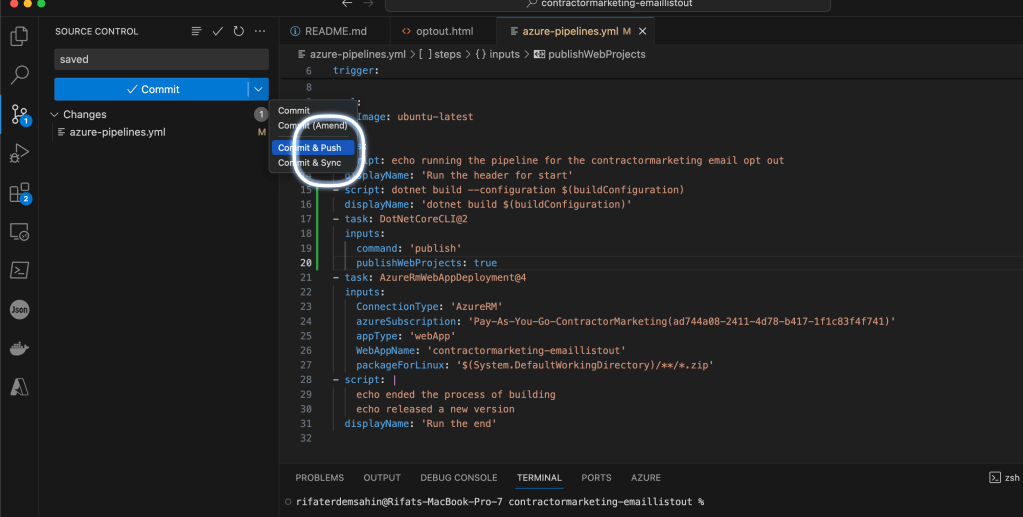Click the commit message input containing 'saved'
This screenshot has height=517, width=1023.
pyautogui.click(x=161, y=59)
